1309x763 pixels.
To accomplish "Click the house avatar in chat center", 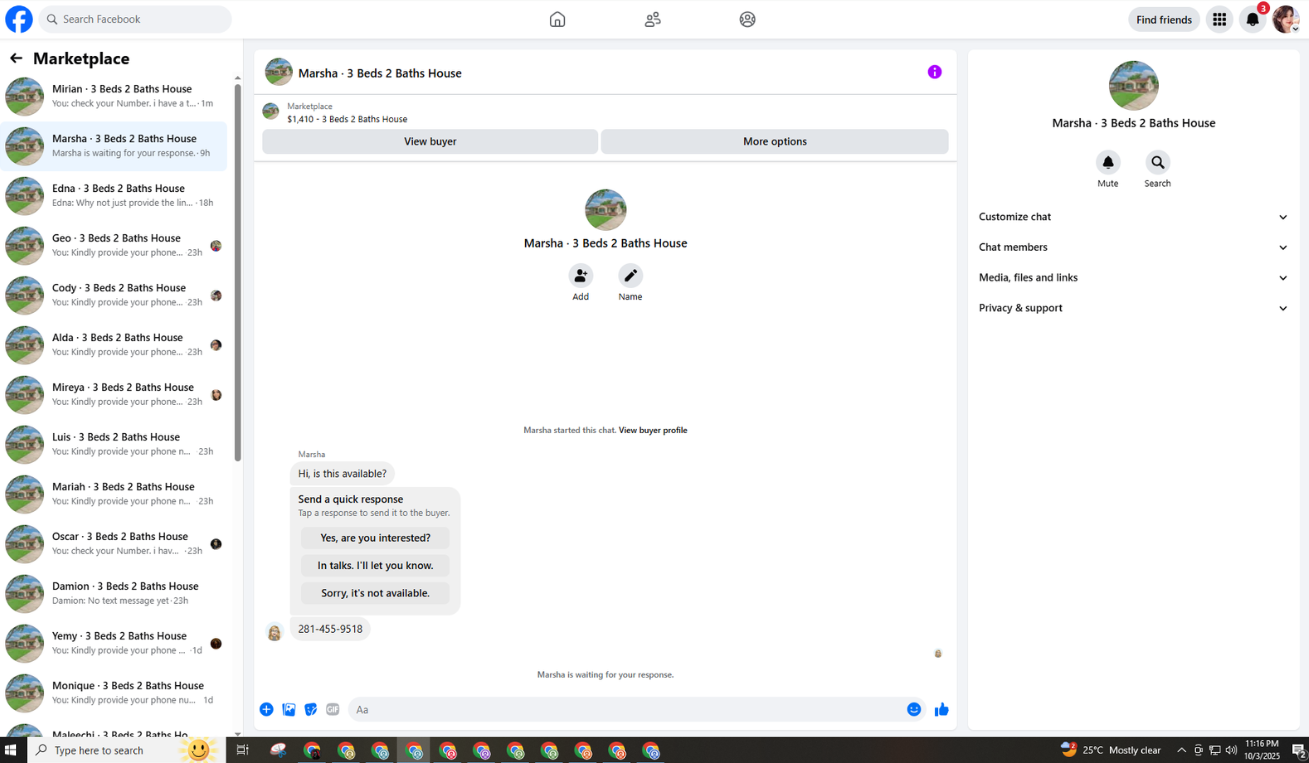I will [x=605, y=210].
